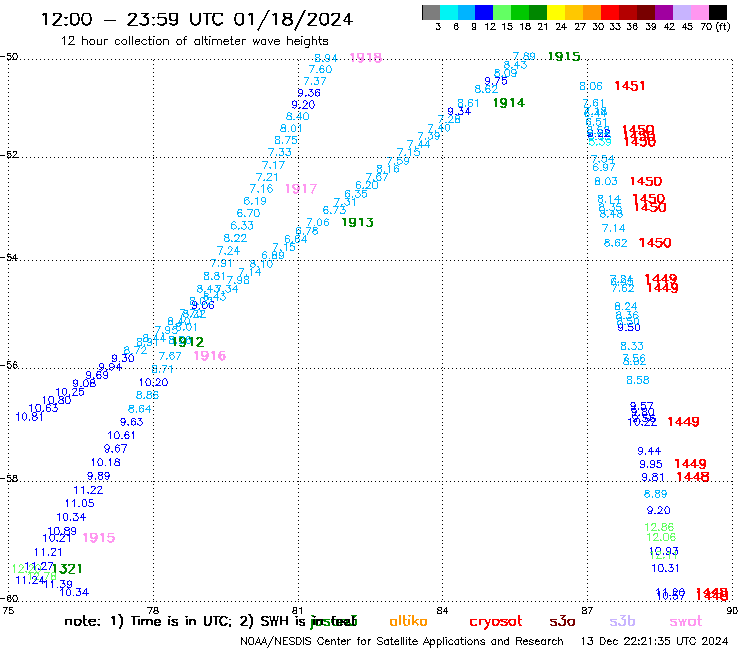
Task: Select the purple swatch in the color legend
Action: (x=664, y=12)
